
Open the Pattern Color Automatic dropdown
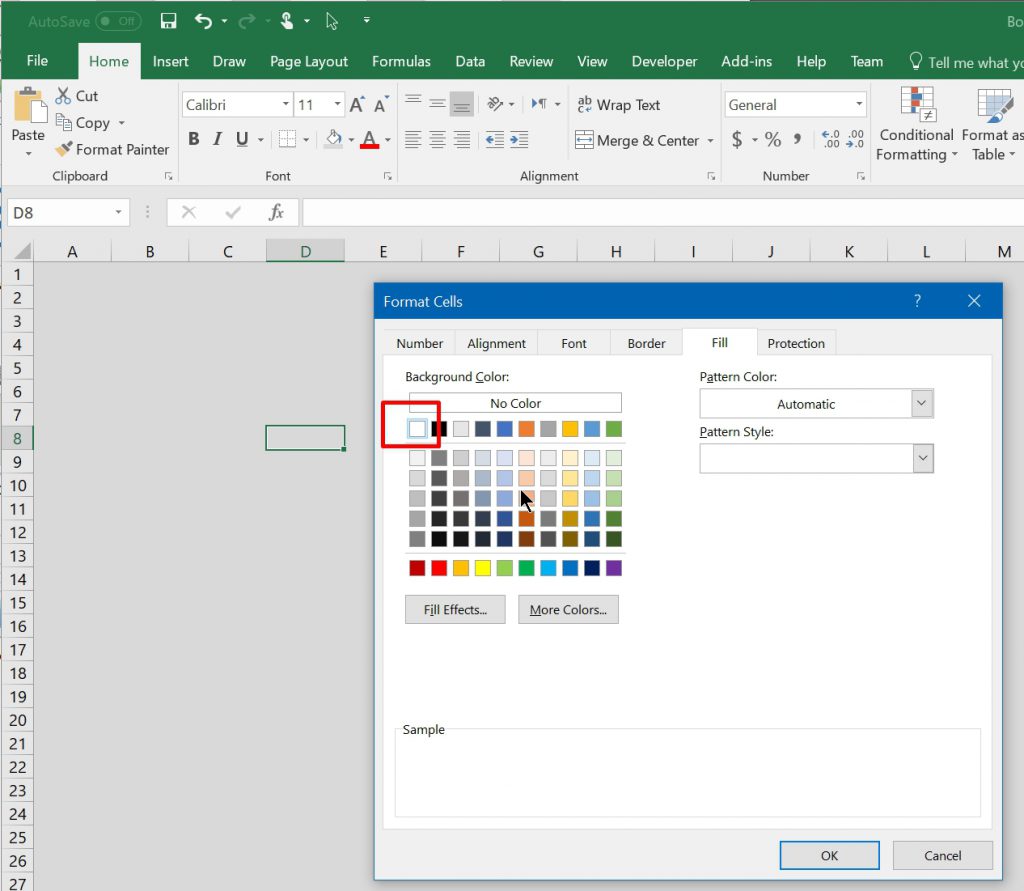(x=921, y=403)
